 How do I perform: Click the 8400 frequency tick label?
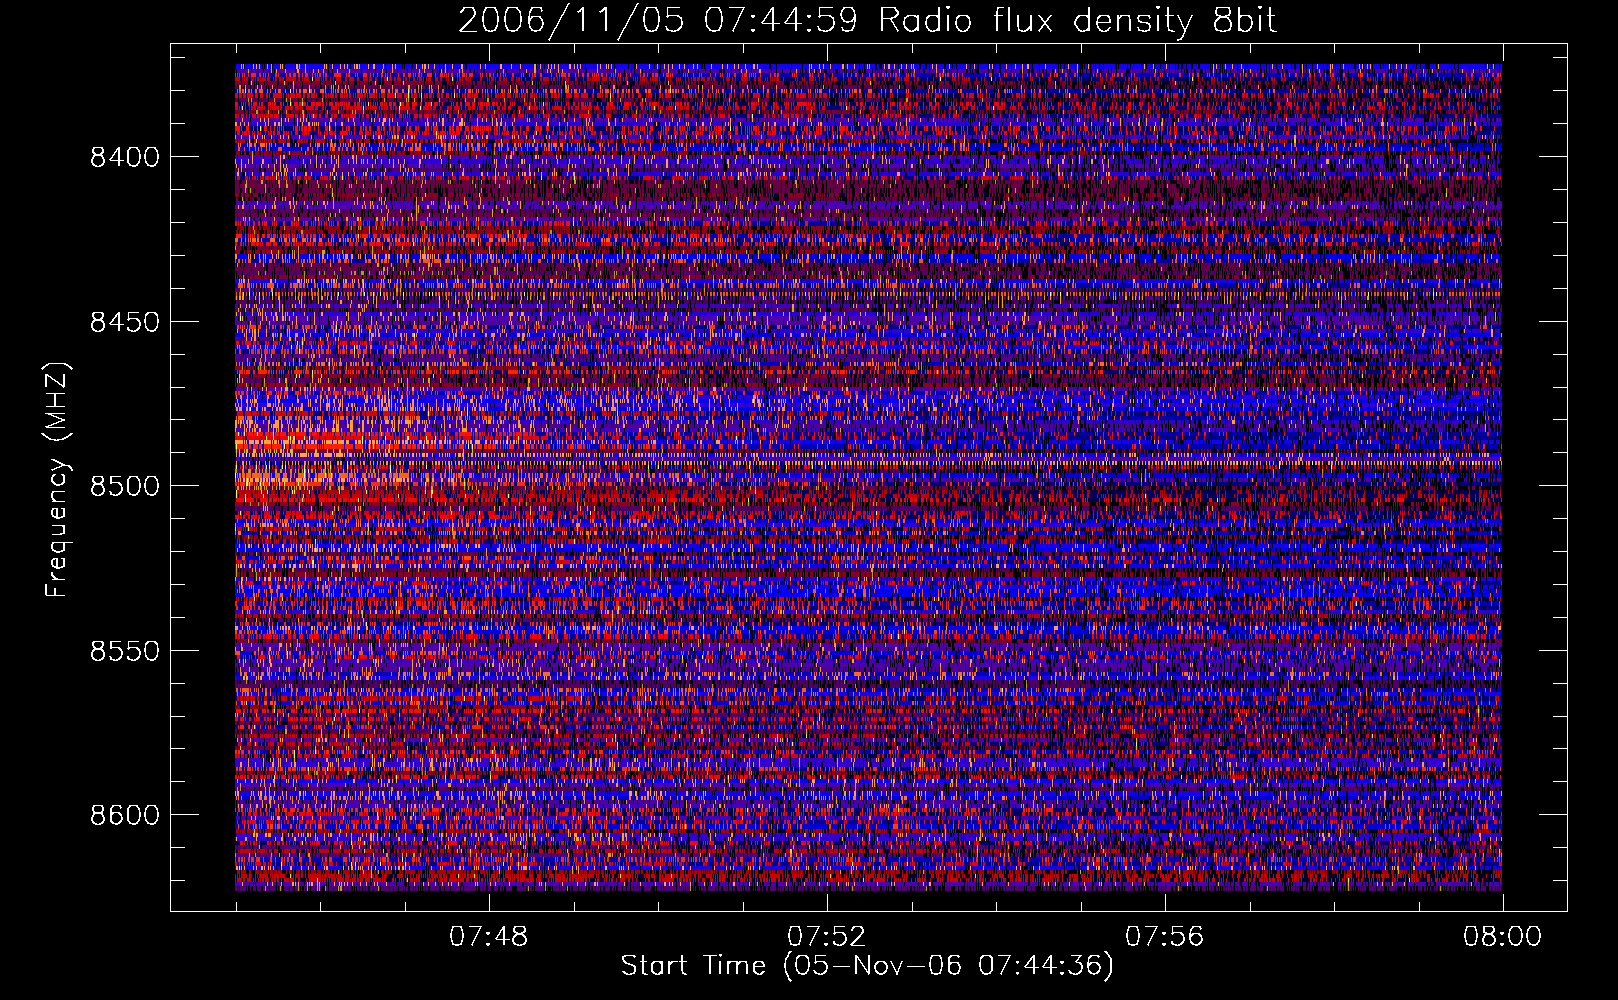125,157
